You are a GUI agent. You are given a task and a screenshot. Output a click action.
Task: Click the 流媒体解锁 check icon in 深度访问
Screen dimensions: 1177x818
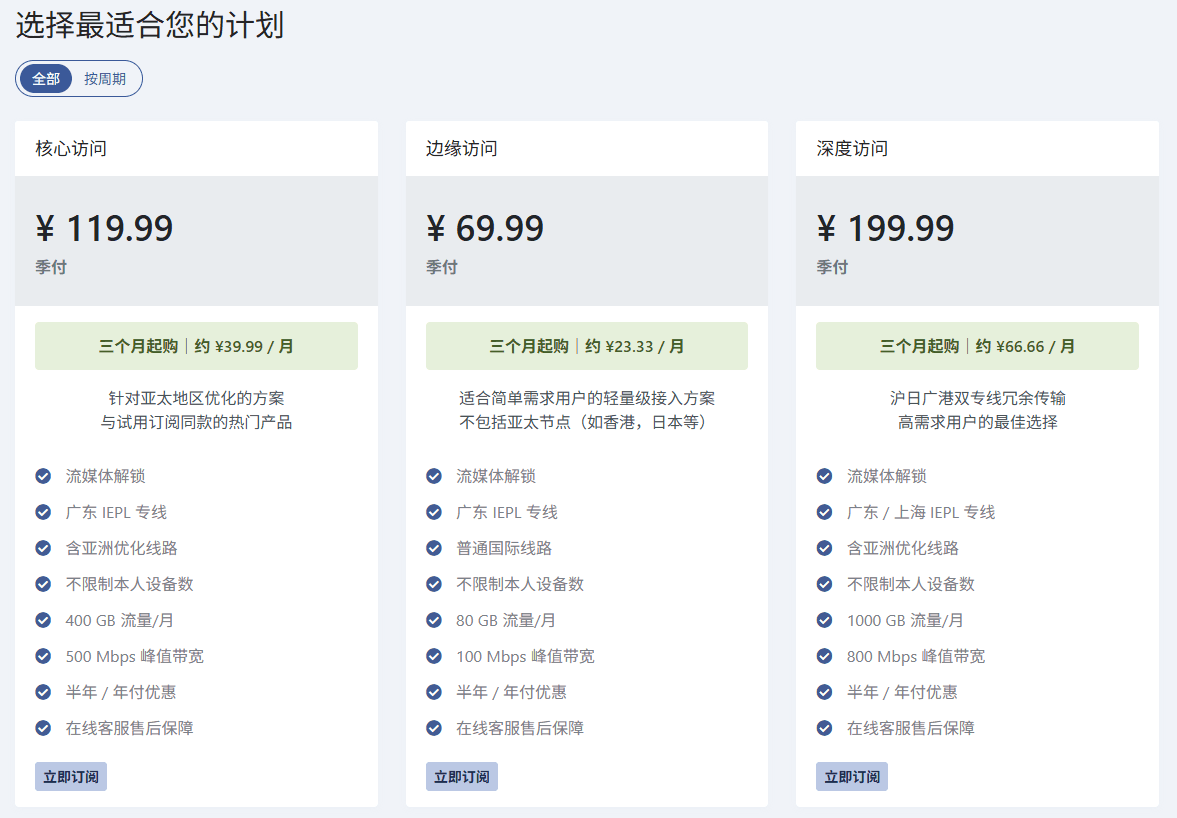(x=824, y=476)
